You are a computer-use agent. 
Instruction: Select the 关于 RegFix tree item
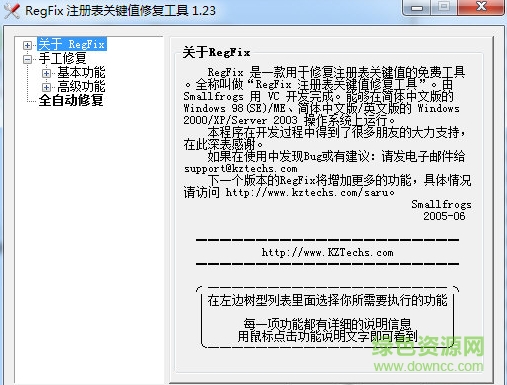click(x=72, y=44)
